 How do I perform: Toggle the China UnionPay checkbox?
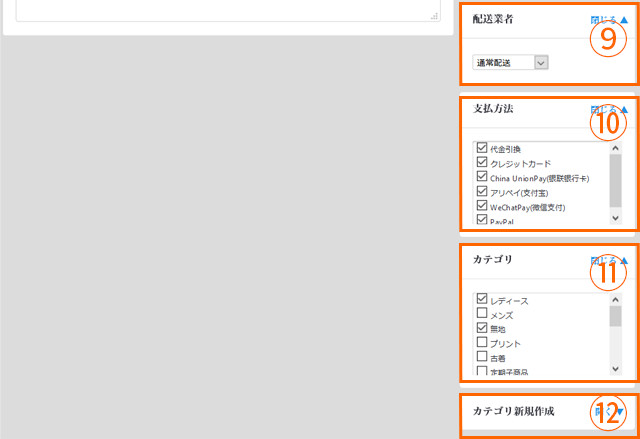[x=482, y=177]
